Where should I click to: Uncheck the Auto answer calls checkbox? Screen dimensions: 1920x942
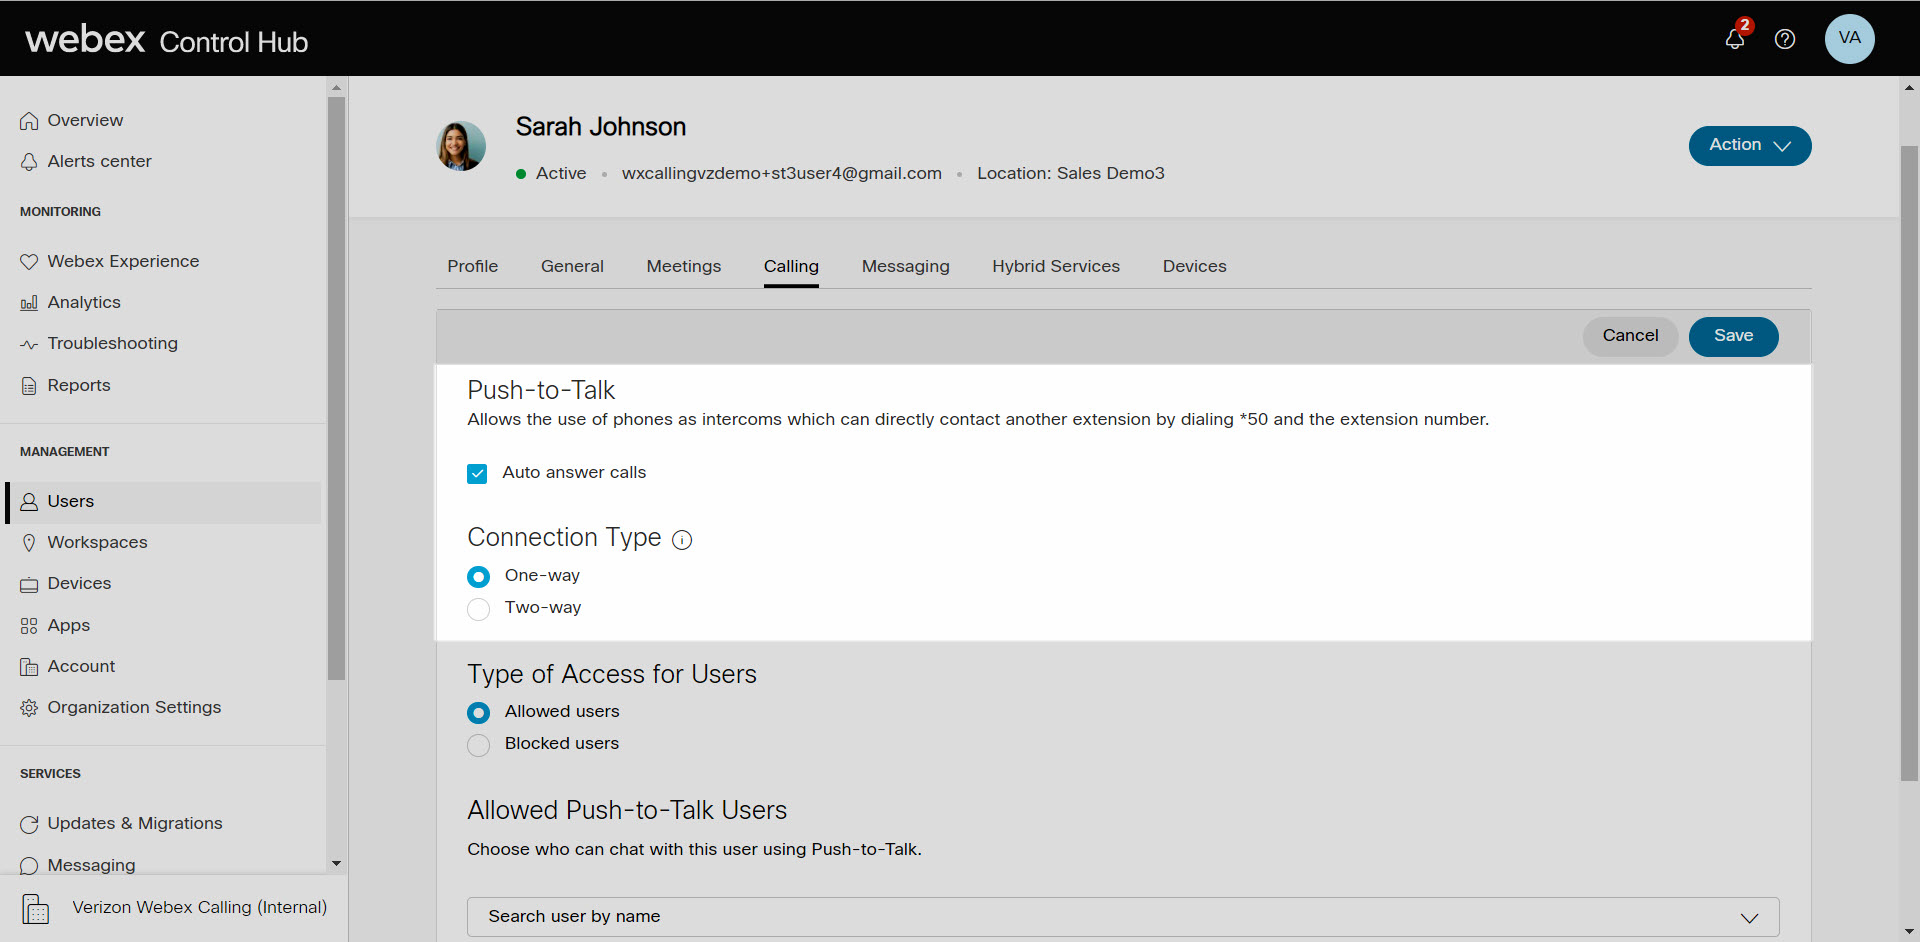[x=477, y=473]
